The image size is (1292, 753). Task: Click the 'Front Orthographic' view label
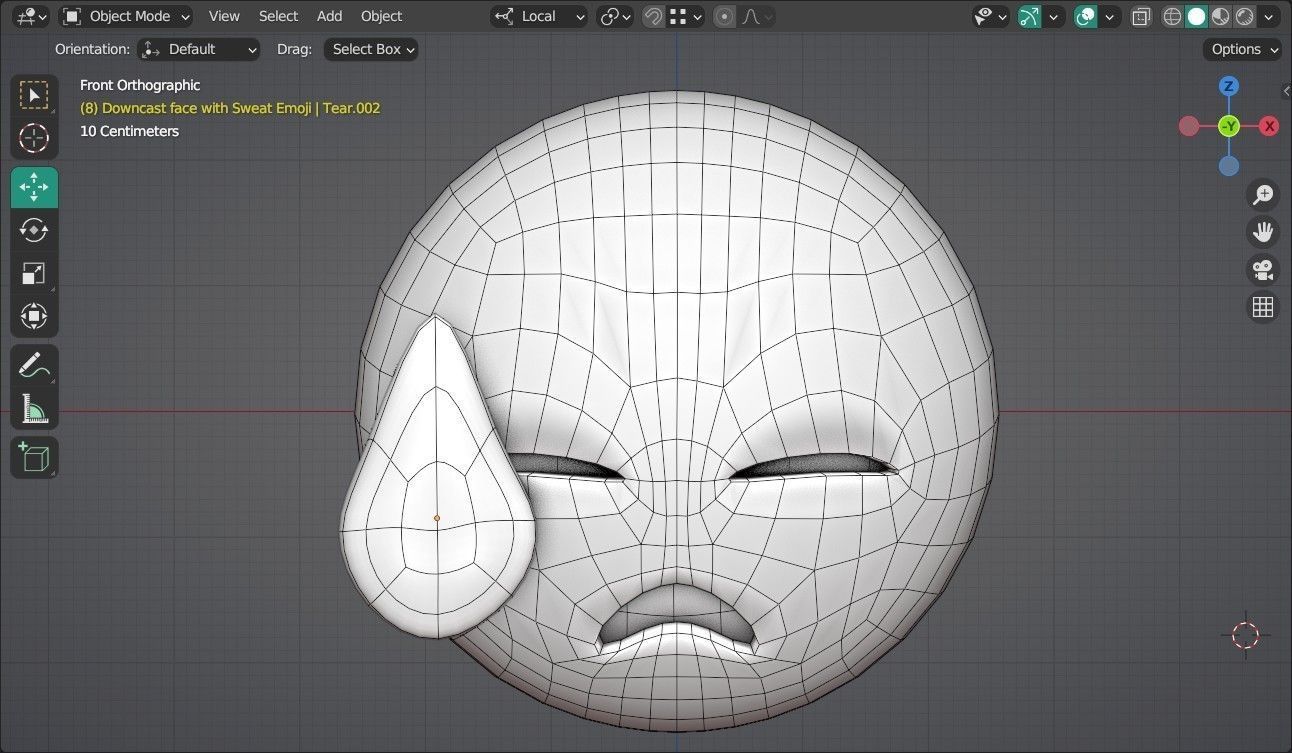click(140, 85)
